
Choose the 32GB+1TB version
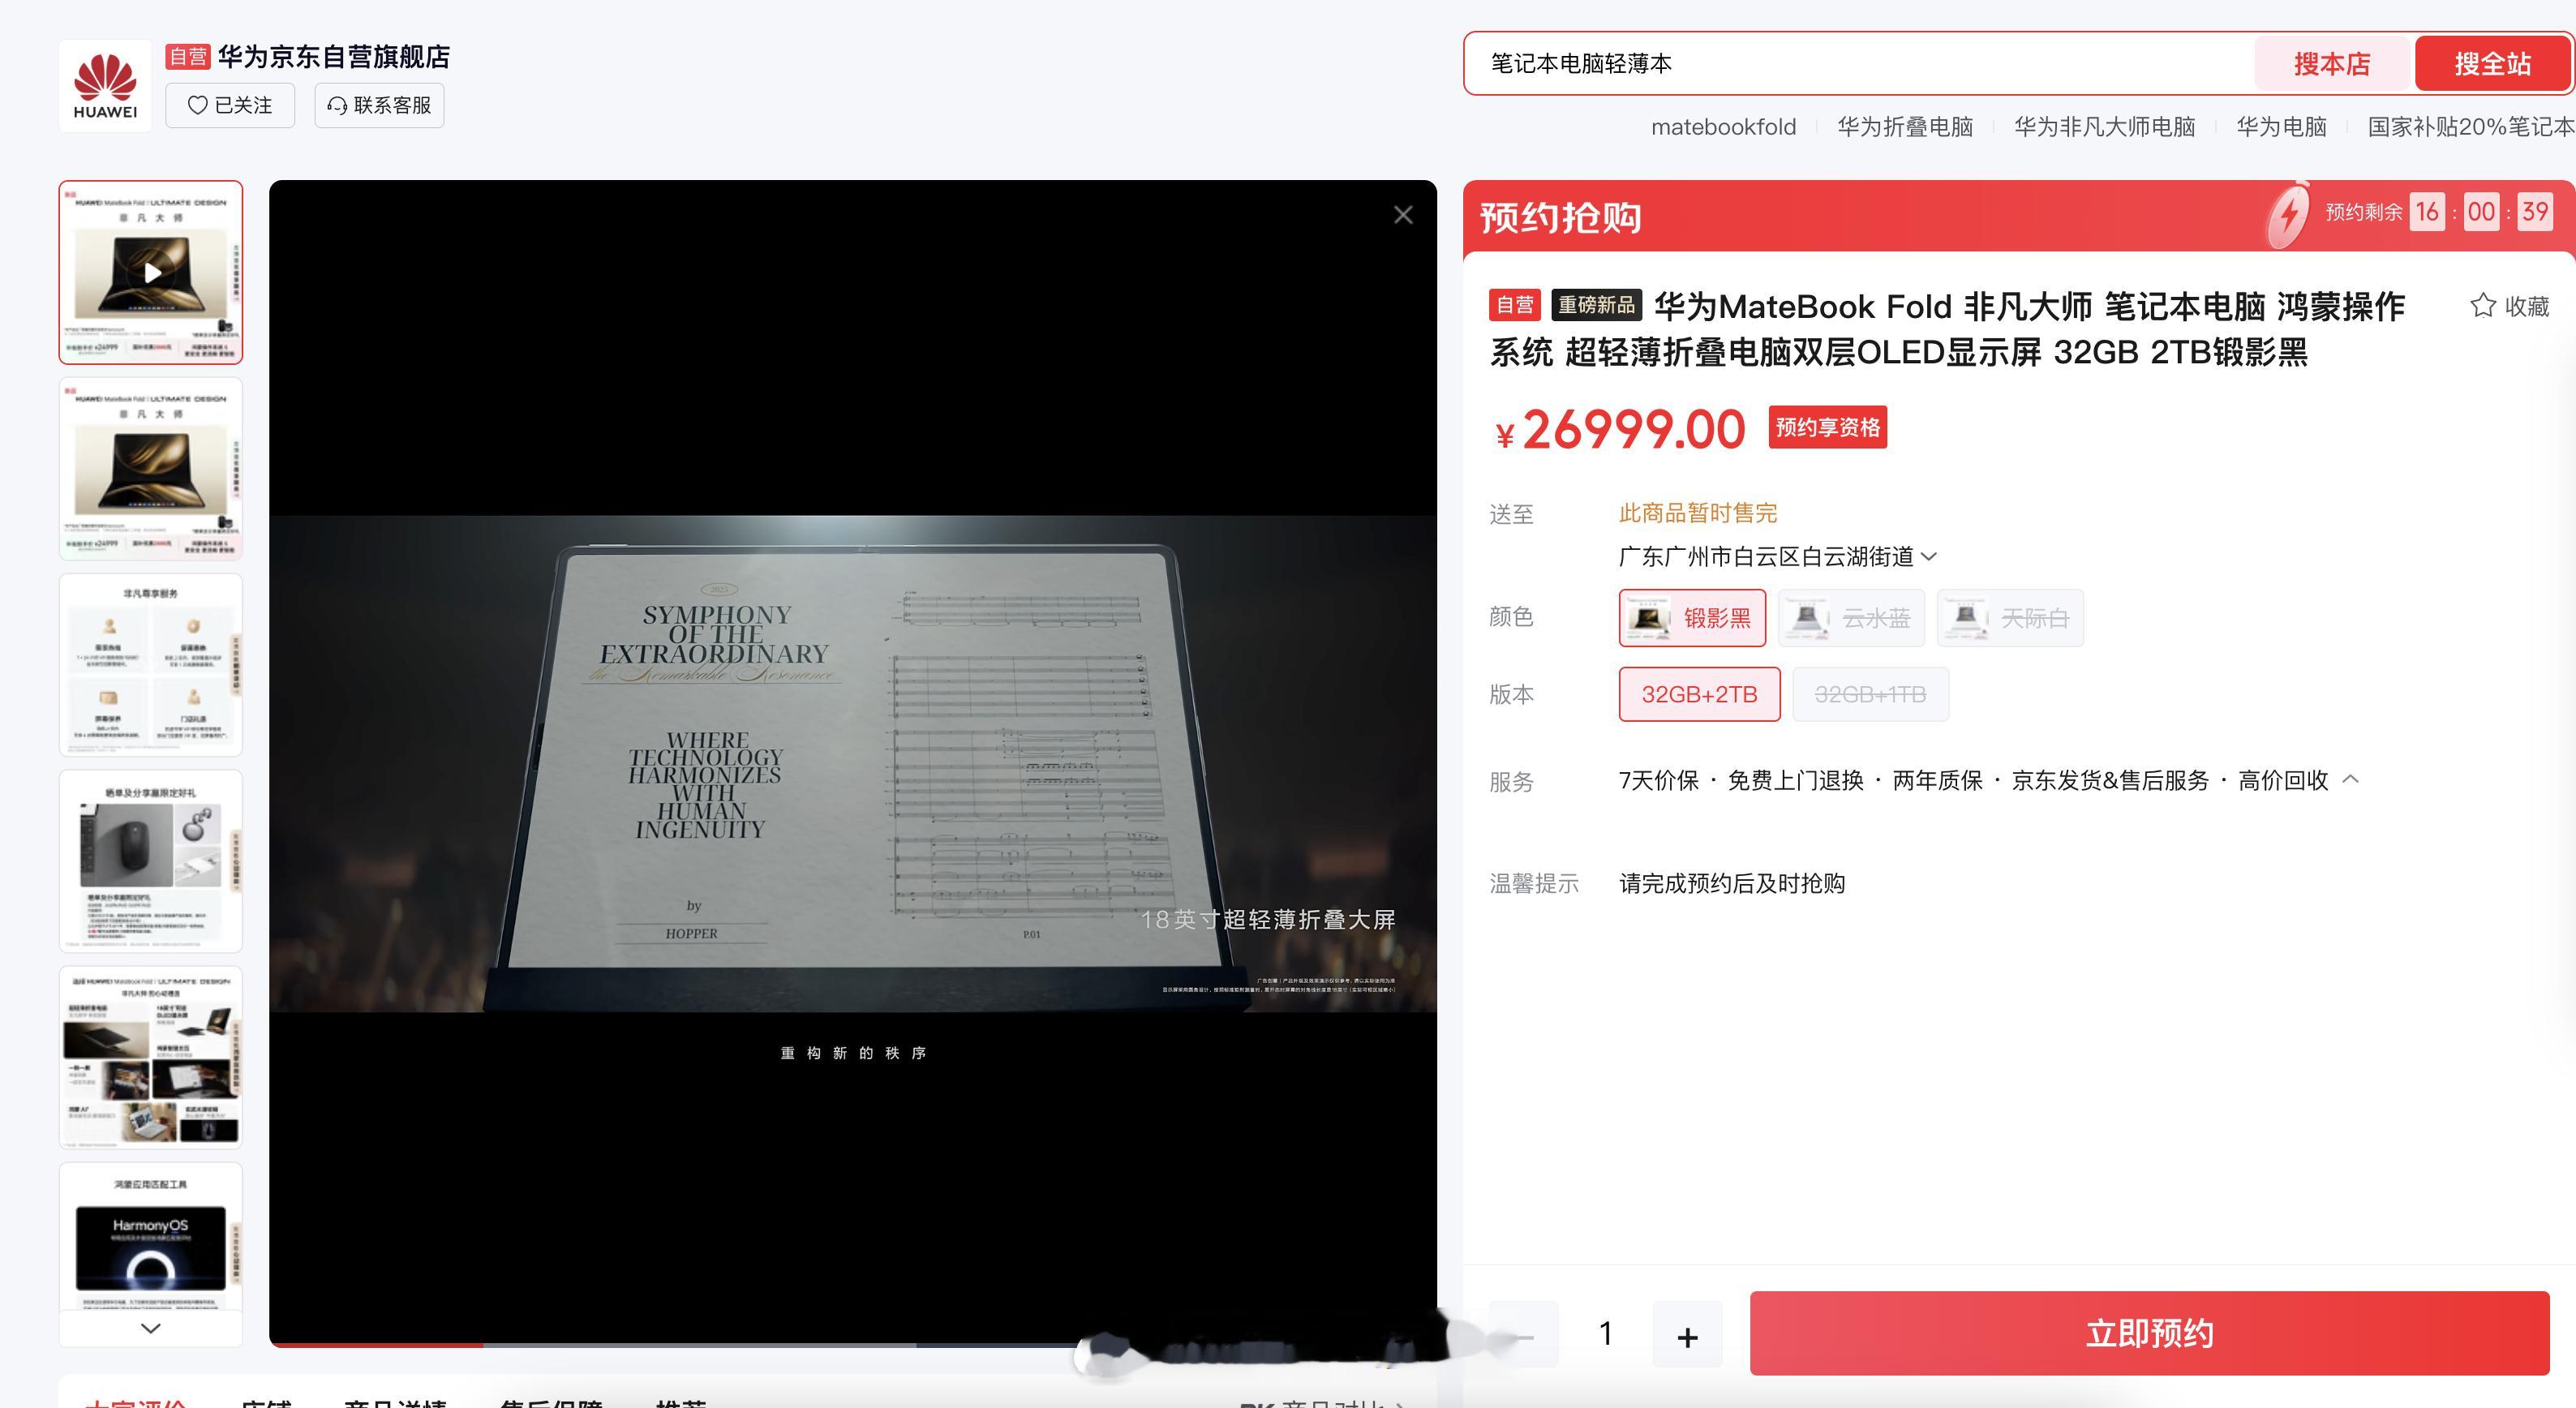[x=1870, y=694]
